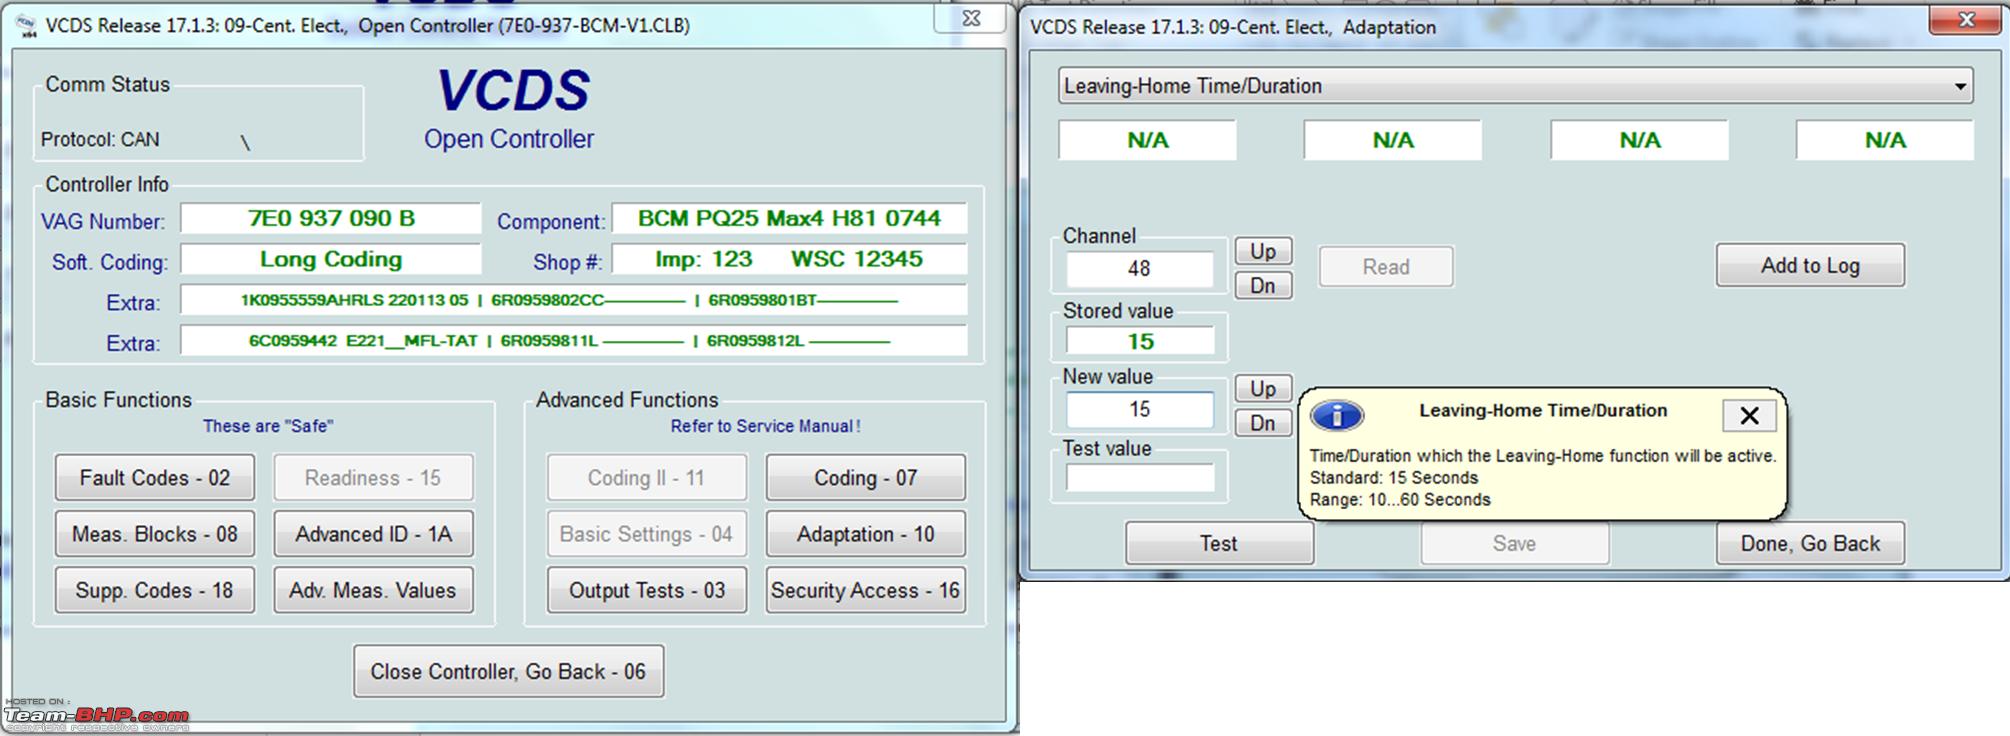Viewport: 2010px width, 736px height.
Task: Raise the New value with its Up button
Action: pos(1263,388)
